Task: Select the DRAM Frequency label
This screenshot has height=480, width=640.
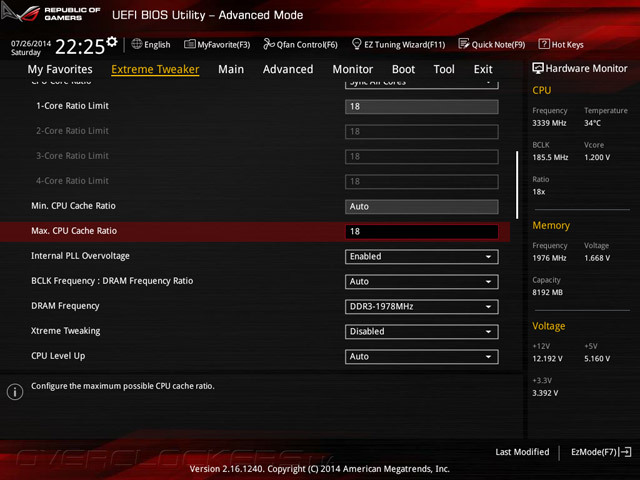Action: (x=65, y=306)
